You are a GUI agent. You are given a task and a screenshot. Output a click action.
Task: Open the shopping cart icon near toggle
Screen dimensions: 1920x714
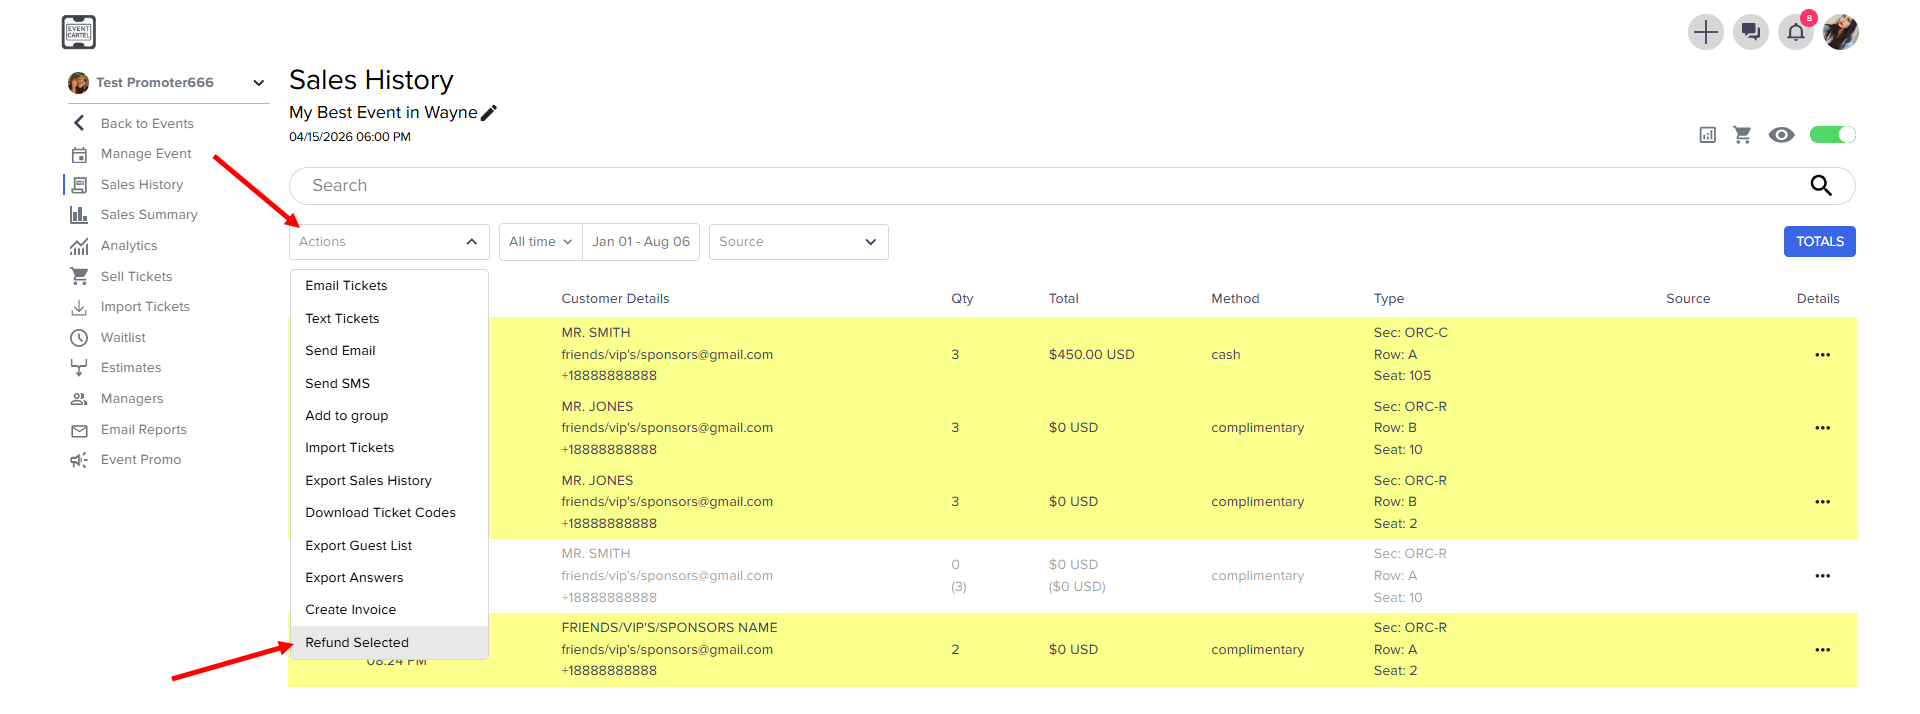pyautogui.click(x=1742, y=135)
